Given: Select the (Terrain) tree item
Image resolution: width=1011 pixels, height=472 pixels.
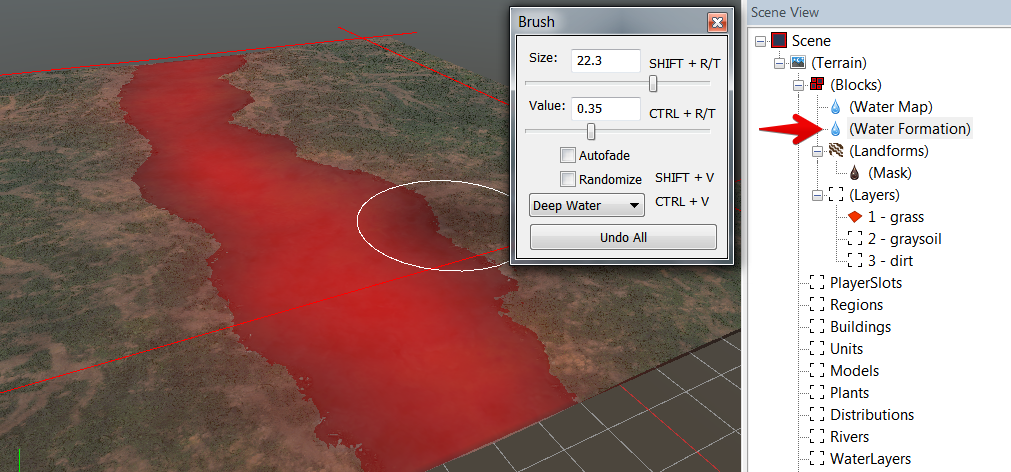Looking at the screenshot, I should pos(838,63).
